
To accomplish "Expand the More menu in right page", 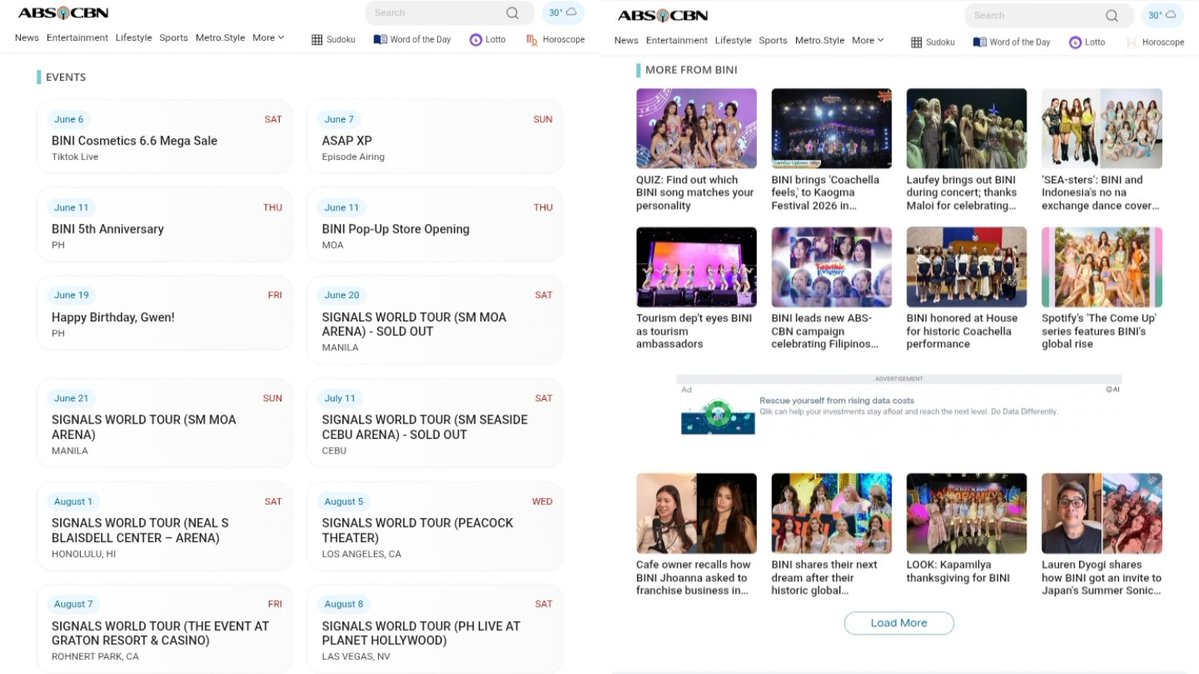I will (x=868, y=41).
